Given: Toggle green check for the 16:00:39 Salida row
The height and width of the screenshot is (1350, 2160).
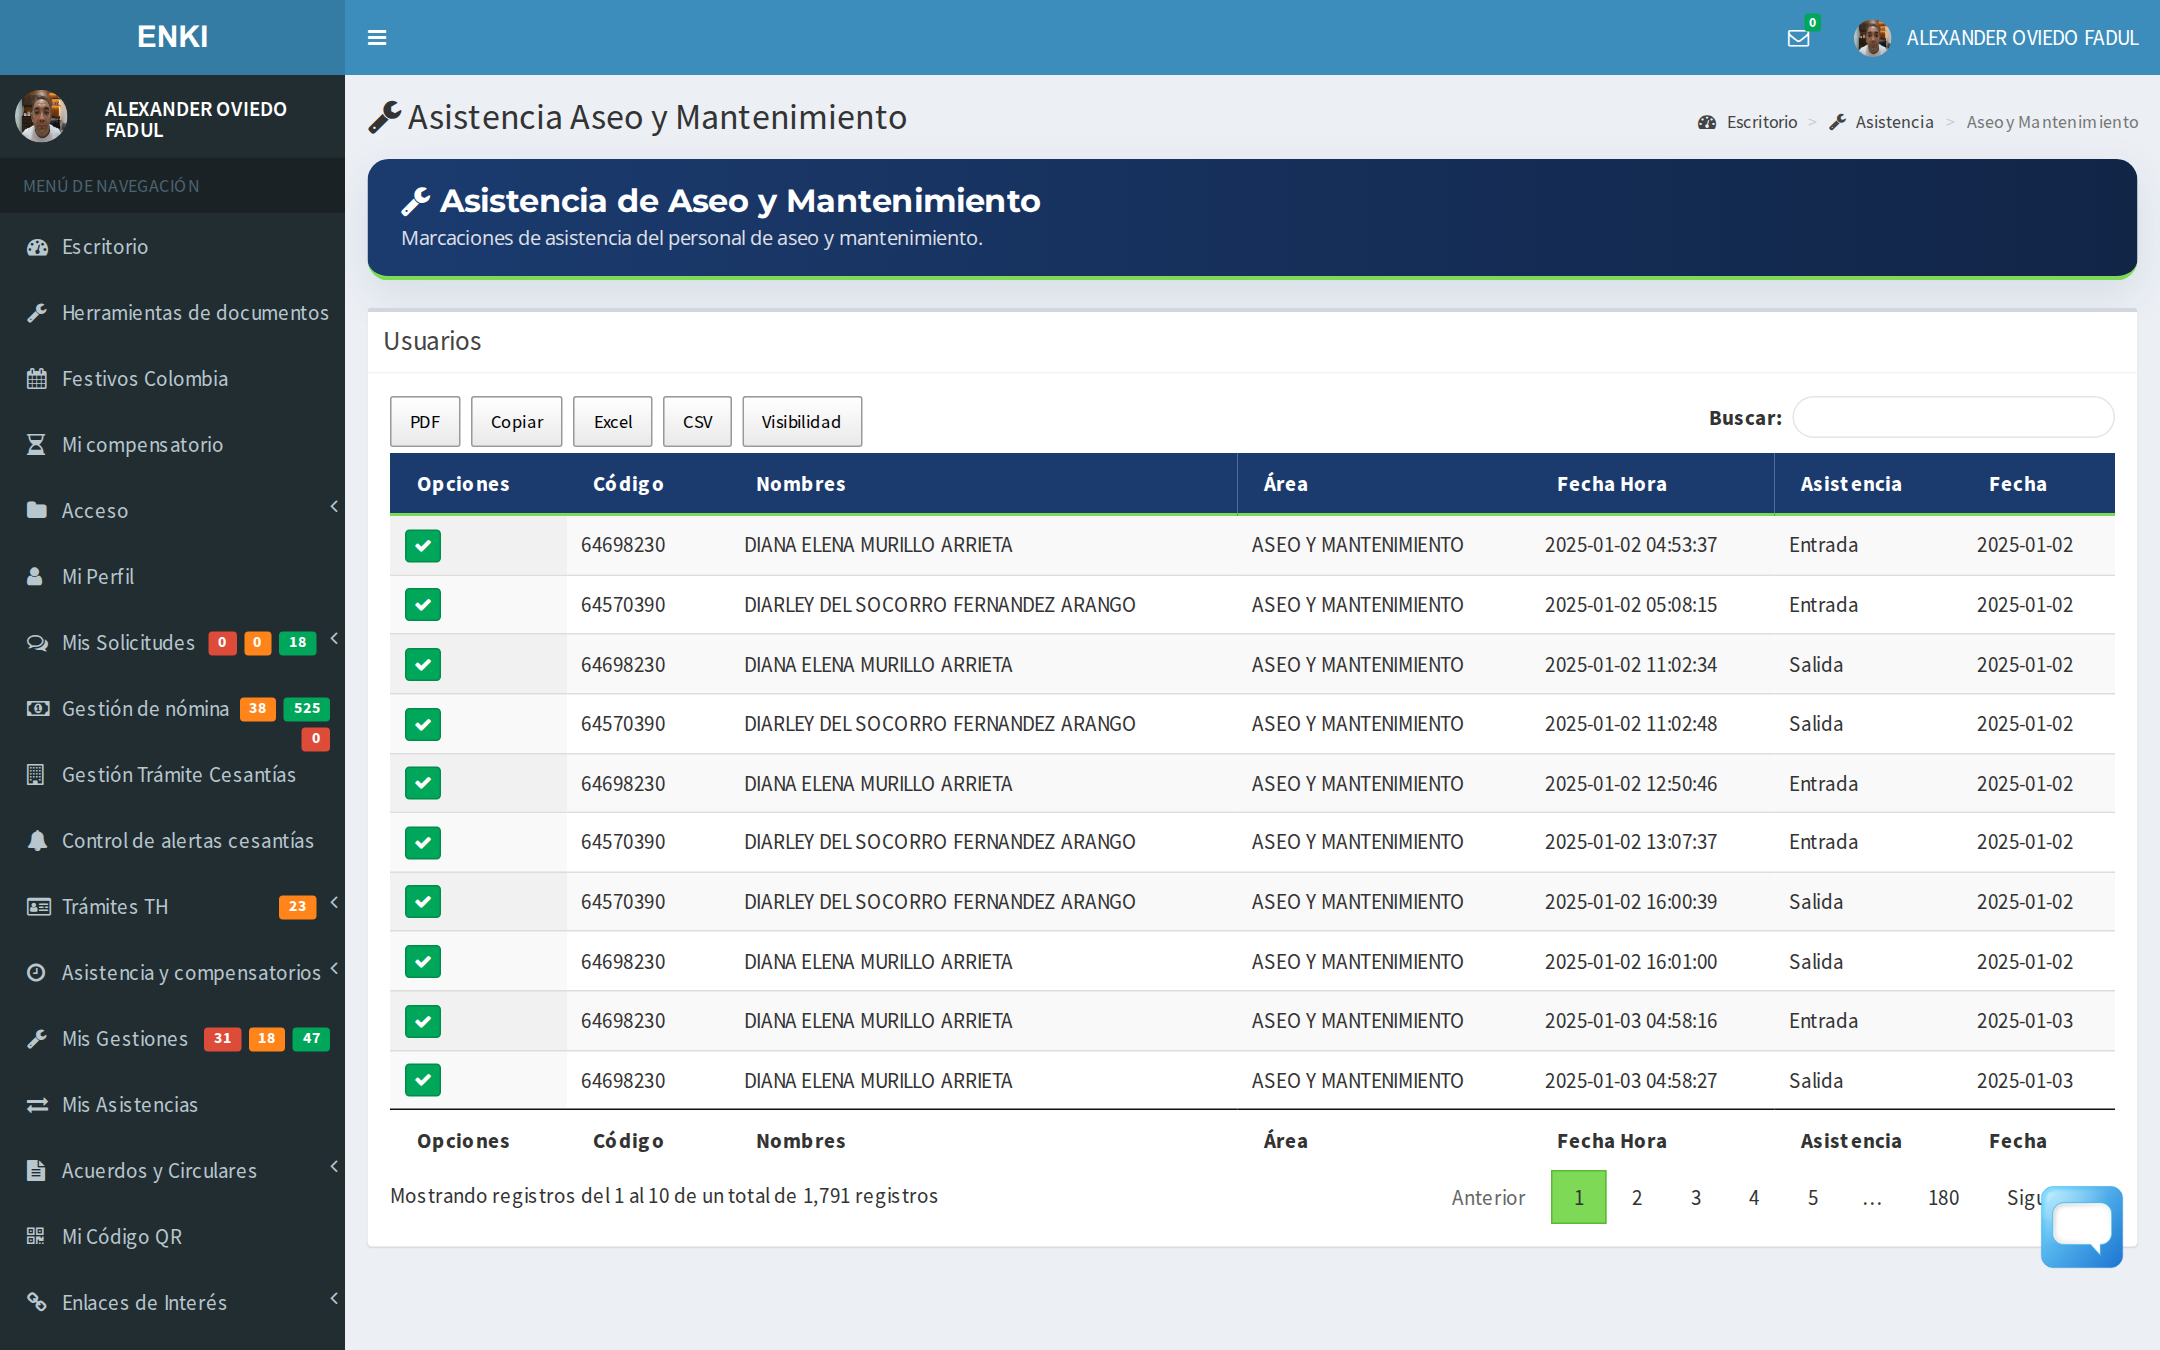Looking at the screenshot, I should tap(423, 902).
